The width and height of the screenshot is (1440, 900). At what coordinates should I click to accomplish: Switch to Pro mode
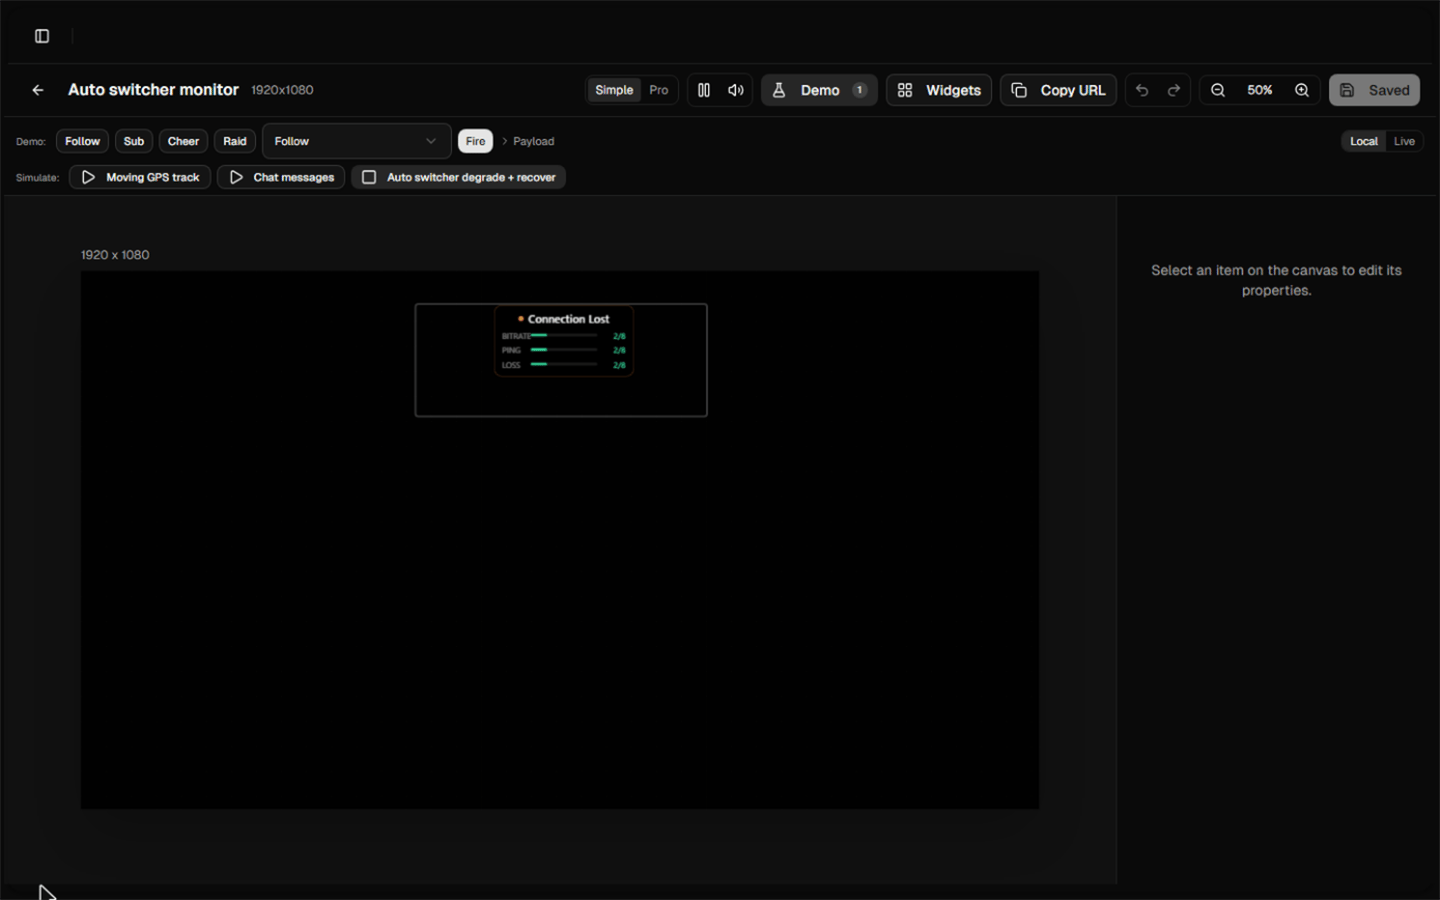tap(658, 90)
